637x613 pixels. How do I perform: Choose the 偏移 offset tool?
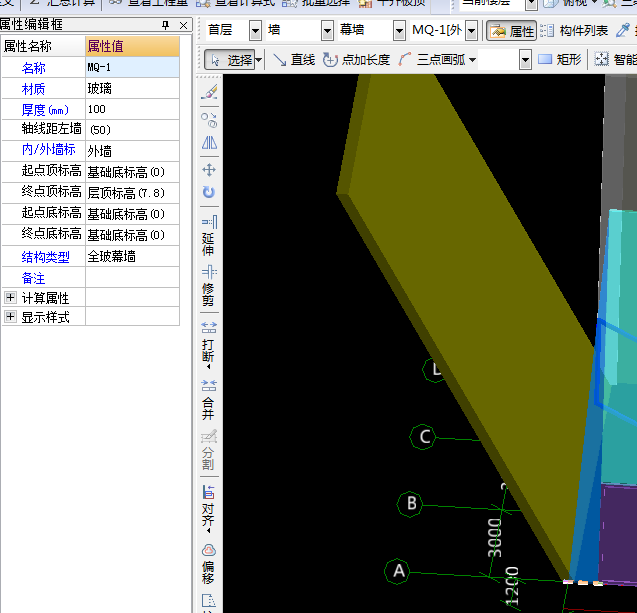209,564
